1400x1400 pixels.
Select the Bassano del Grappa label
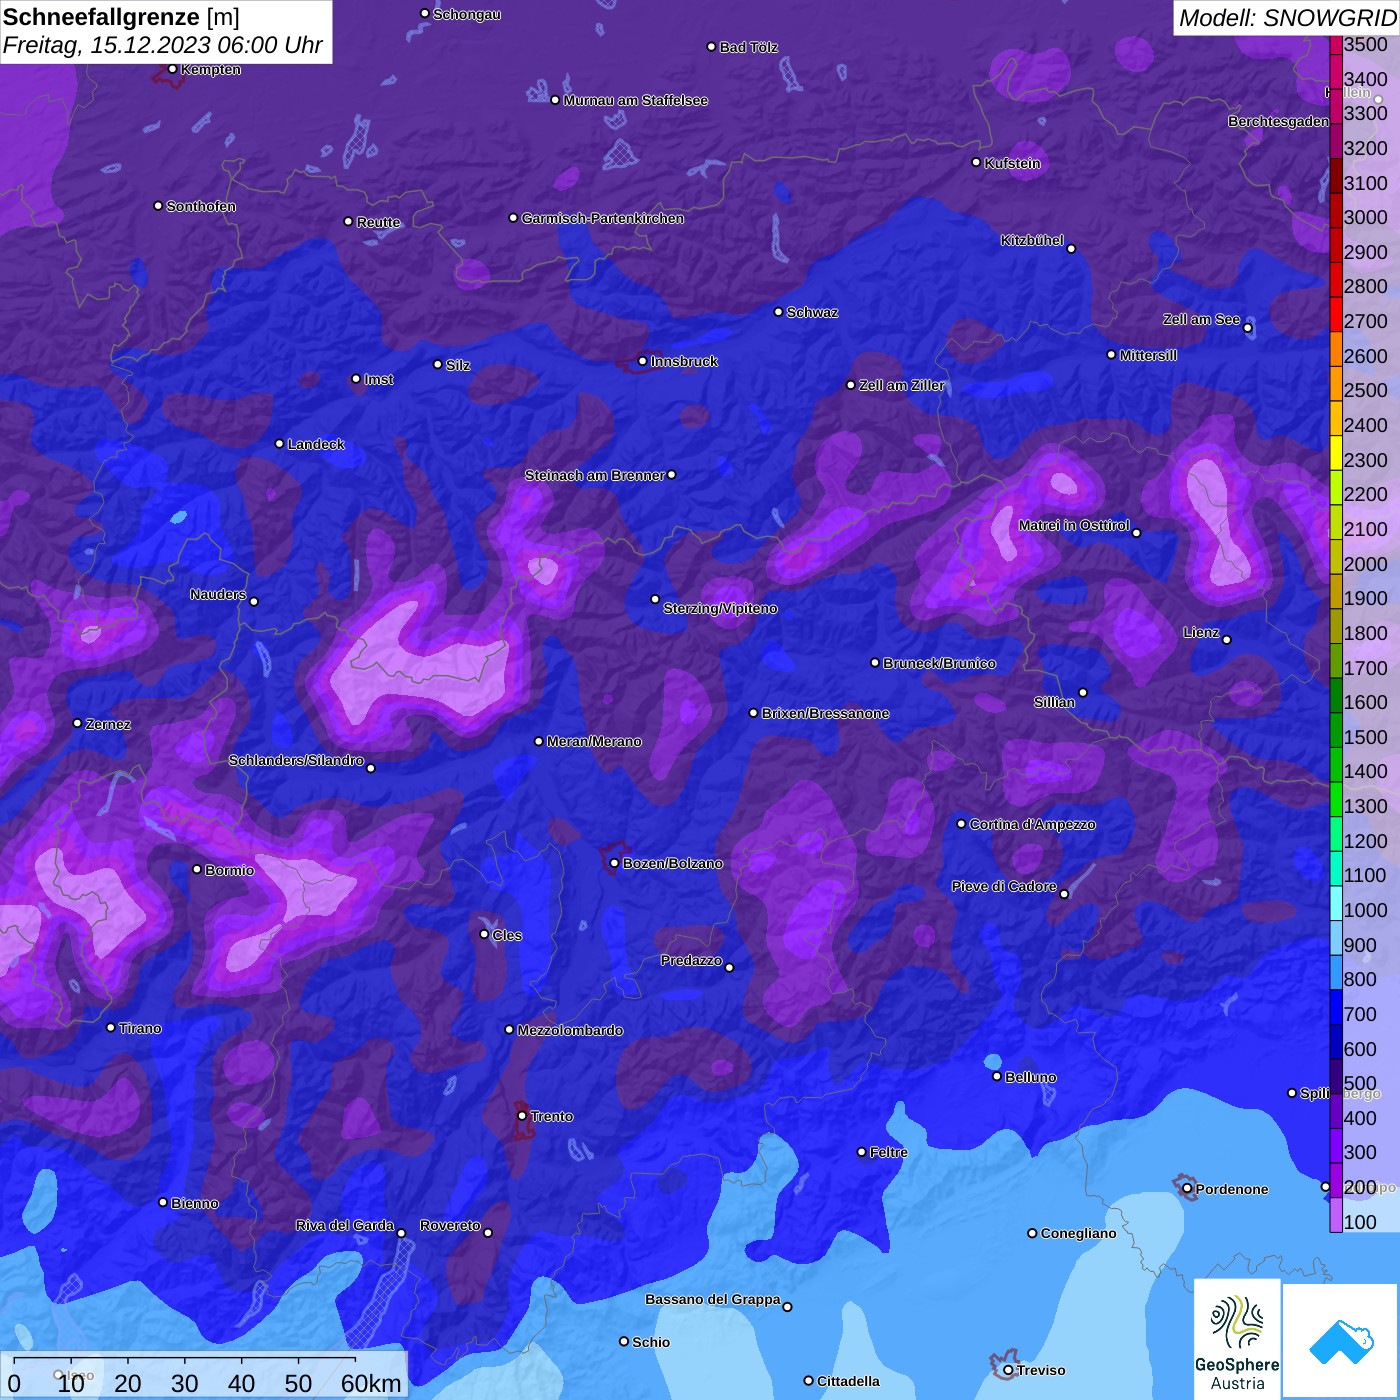tap(713, 1299)
